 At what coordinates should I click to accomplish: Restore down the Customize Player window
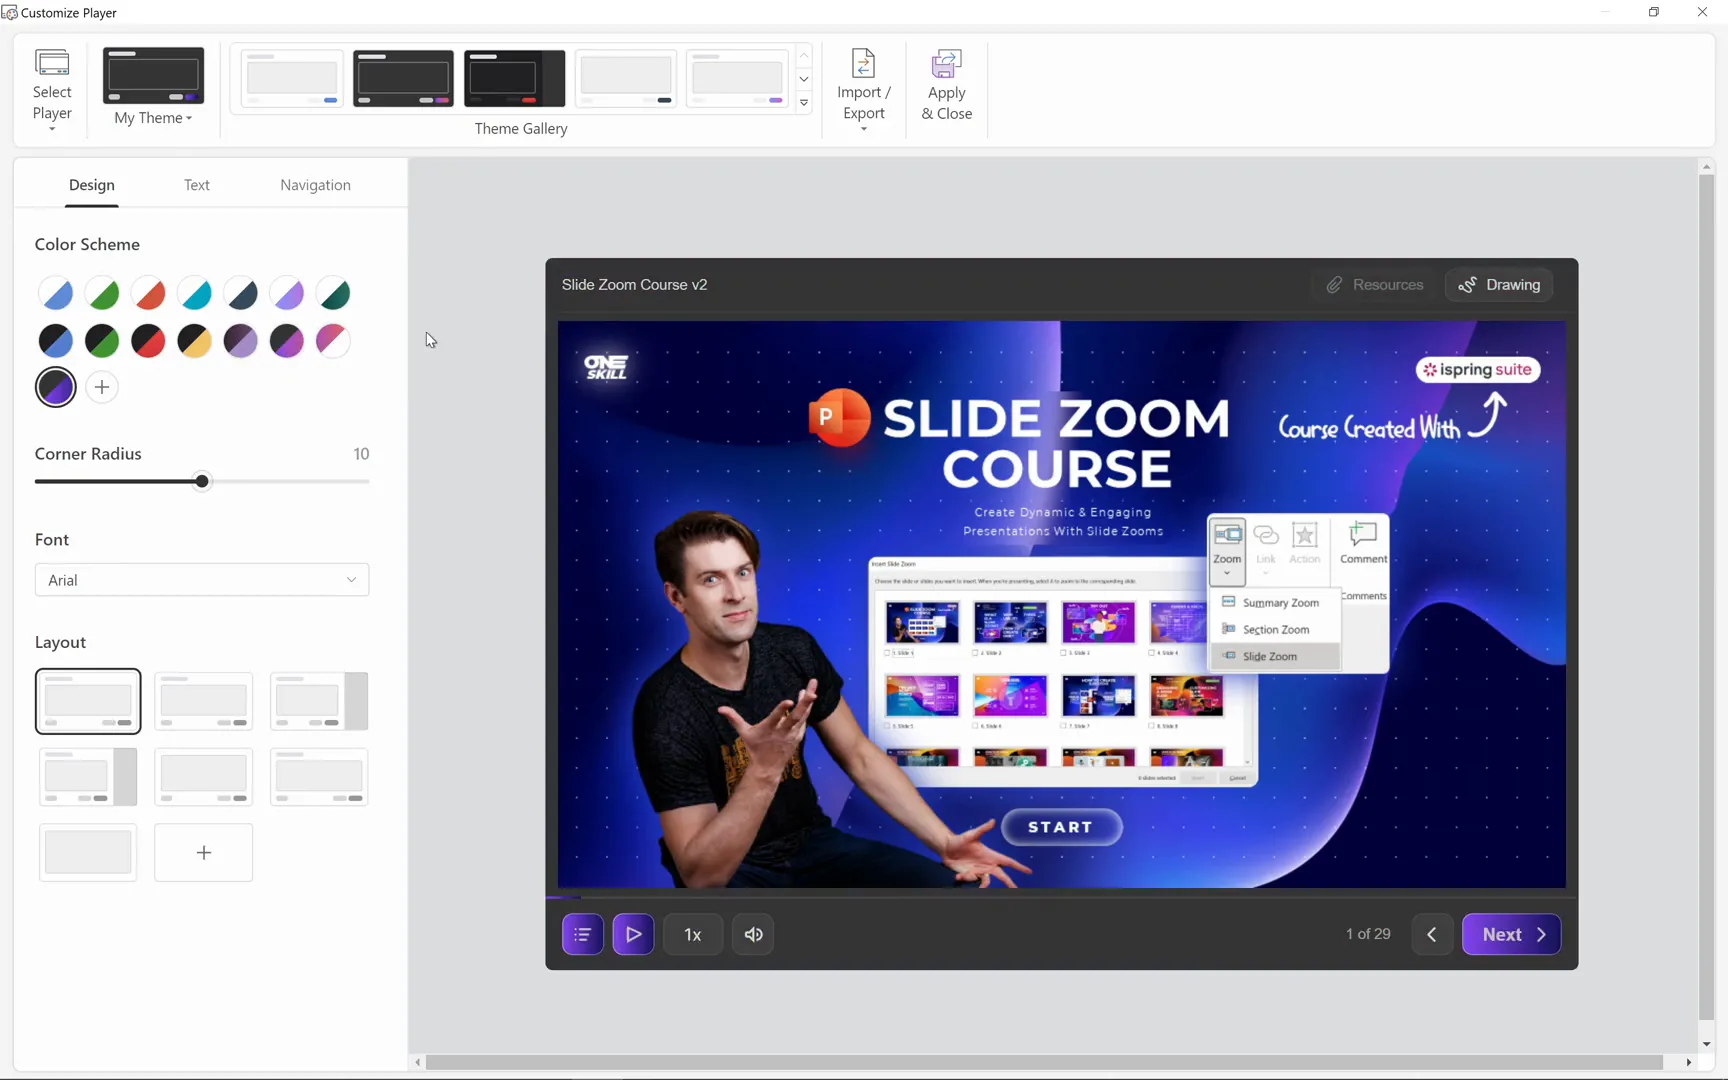click(x=1654, y=12)
